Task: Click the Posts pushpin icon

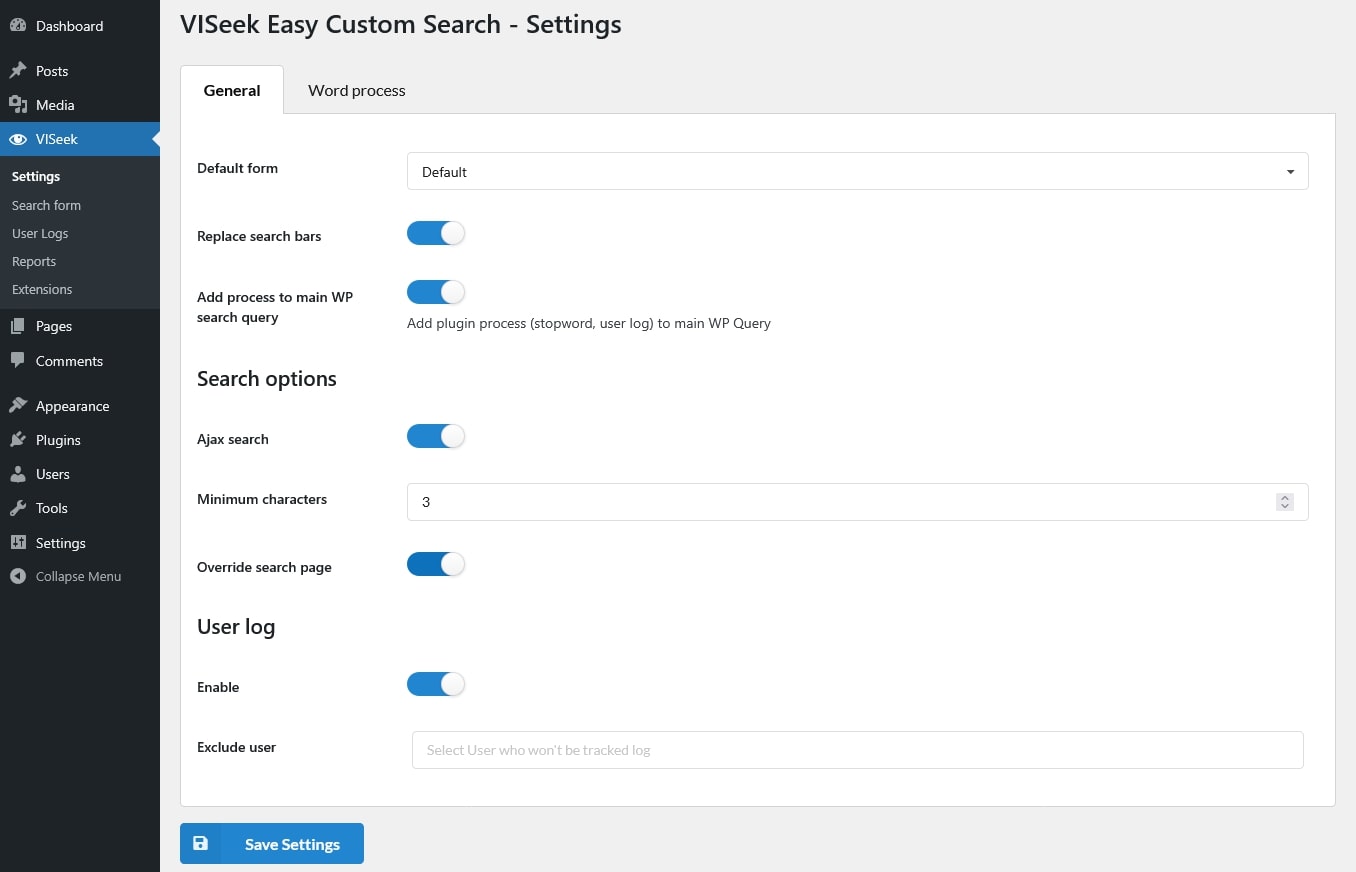Action: 18,71
